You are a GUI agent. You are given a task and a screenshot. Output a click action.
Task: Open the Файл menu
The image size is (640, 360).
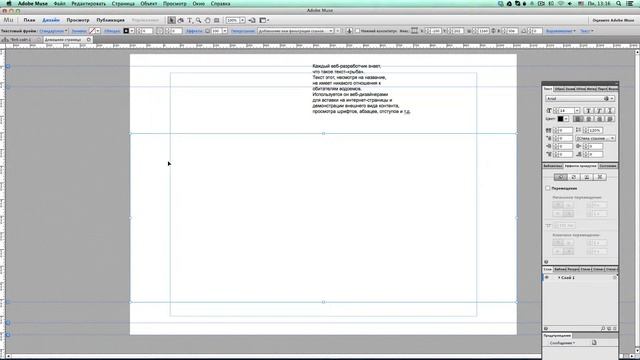(x=60, y=3)
